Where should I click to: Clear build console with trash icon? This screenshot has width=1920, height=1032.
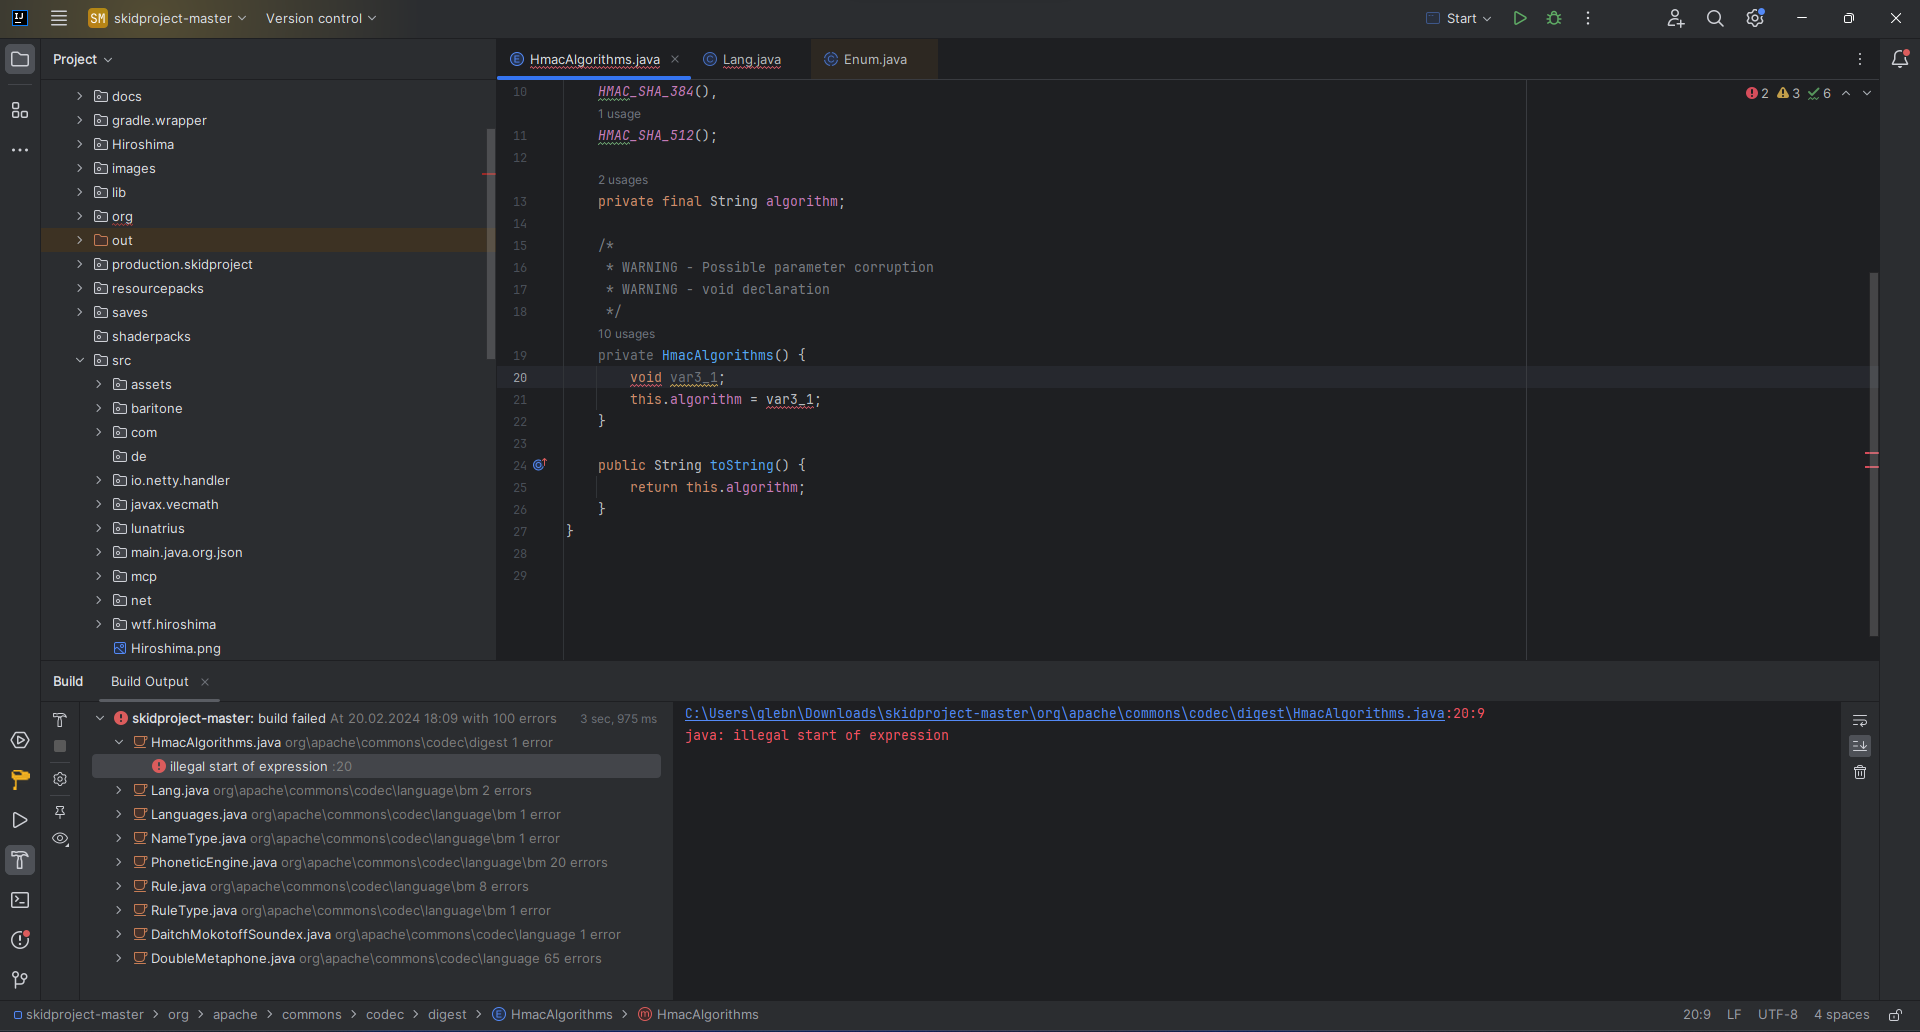tap(1860, 772)
